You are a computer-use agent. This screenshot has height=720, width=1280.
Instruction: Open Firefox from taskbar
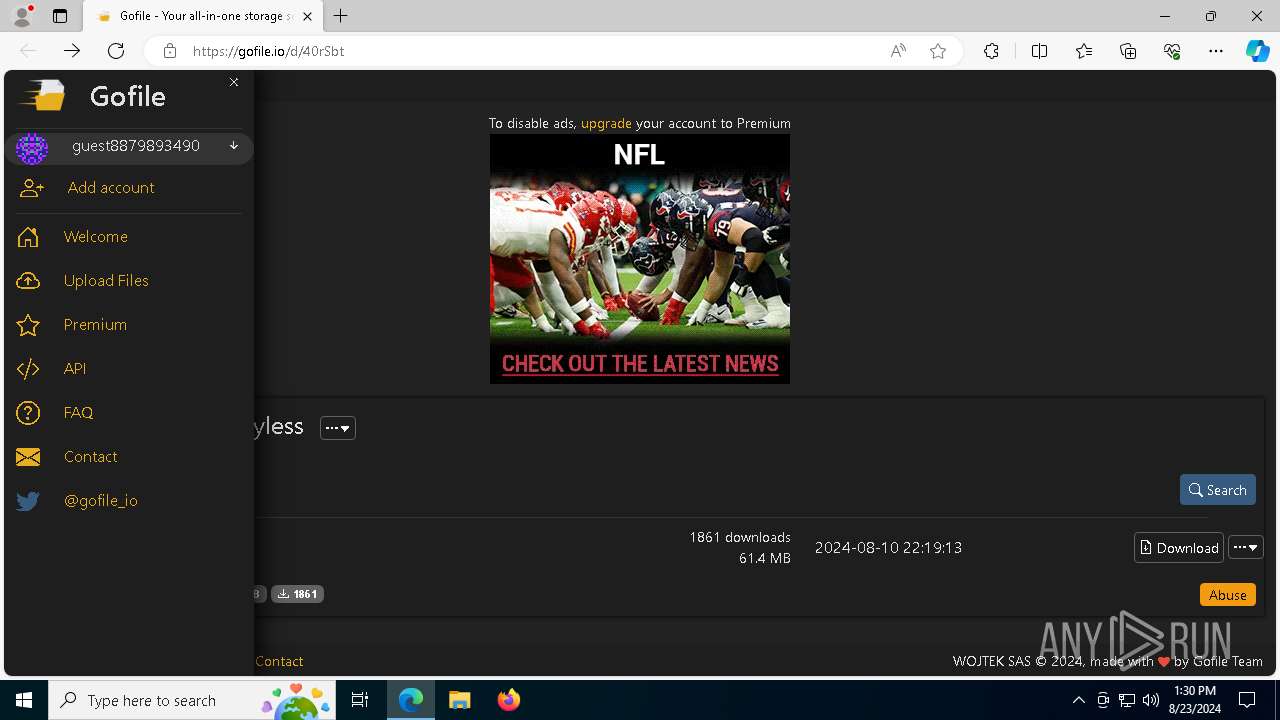click(x=508, y=700)
